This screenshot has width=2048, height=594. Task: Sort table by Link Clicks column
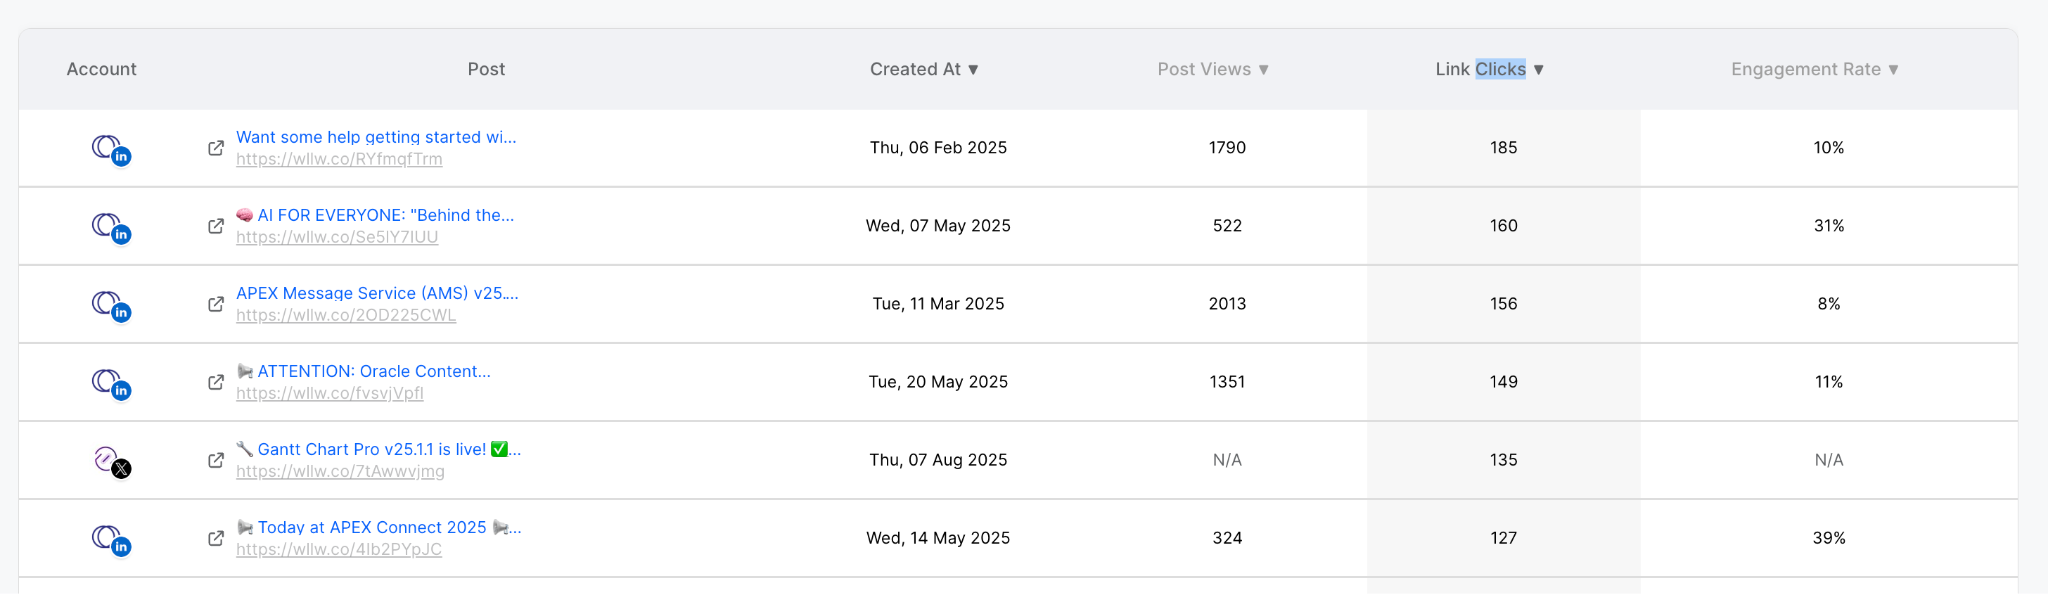click(x=1490, y=69)
